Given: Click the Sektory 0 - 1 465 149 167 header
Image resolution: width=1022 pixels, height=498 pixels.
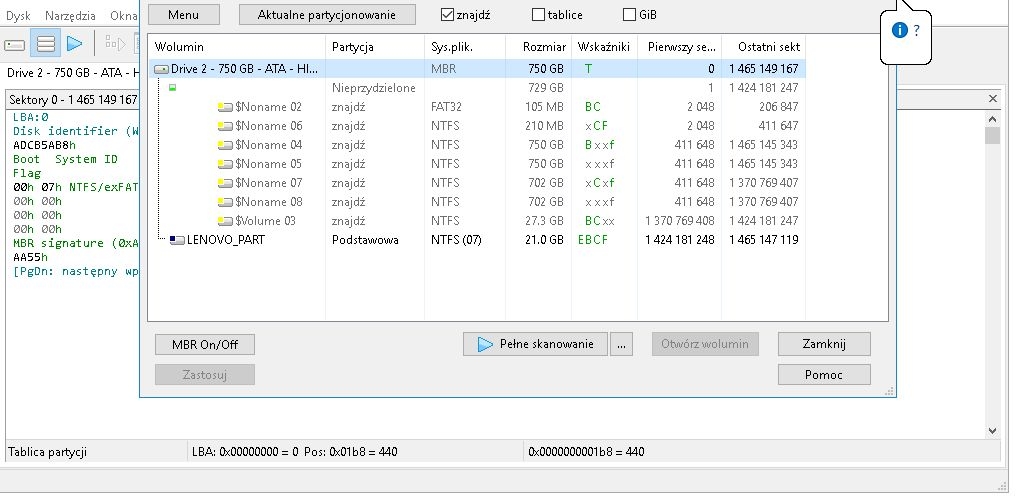Looking at the screenshot, I should click(73, 100).
